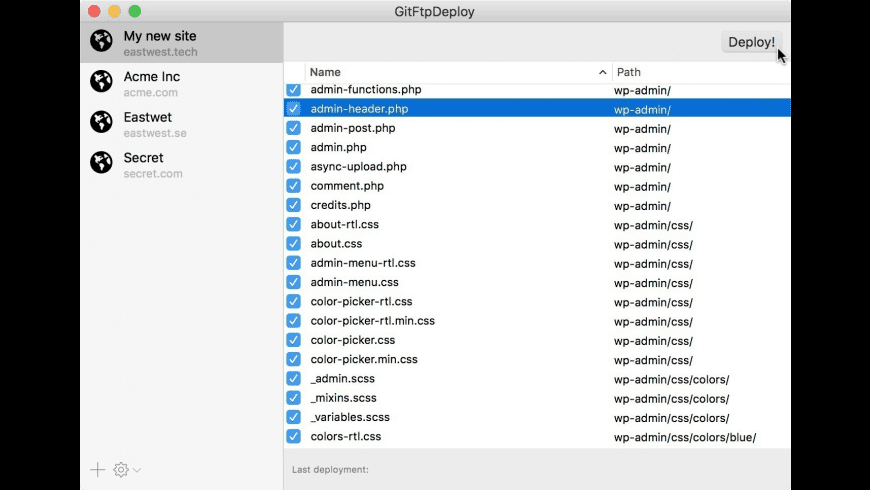Select the color-picker-rtl.css file name
Screen dimensions: 870x490
click(361, 301)
